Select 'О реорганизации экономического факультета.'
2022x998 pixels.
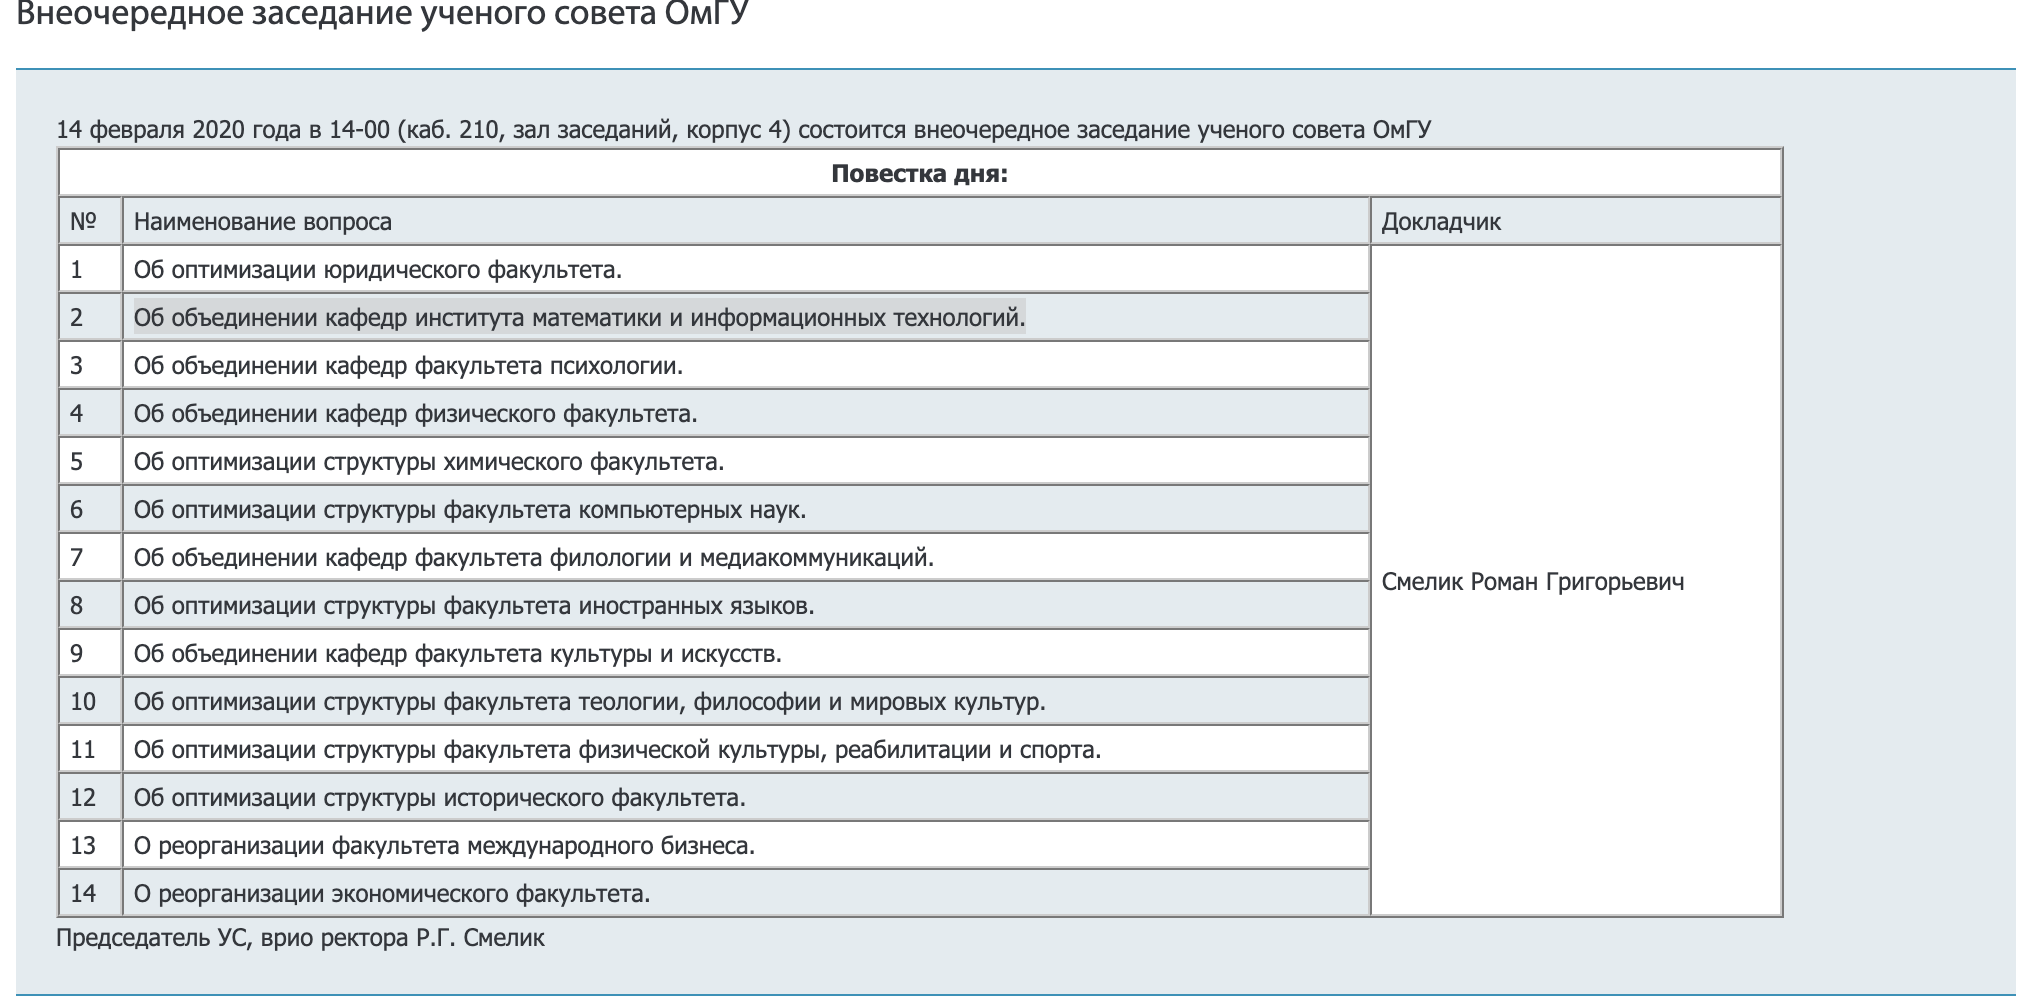point(746,893)
